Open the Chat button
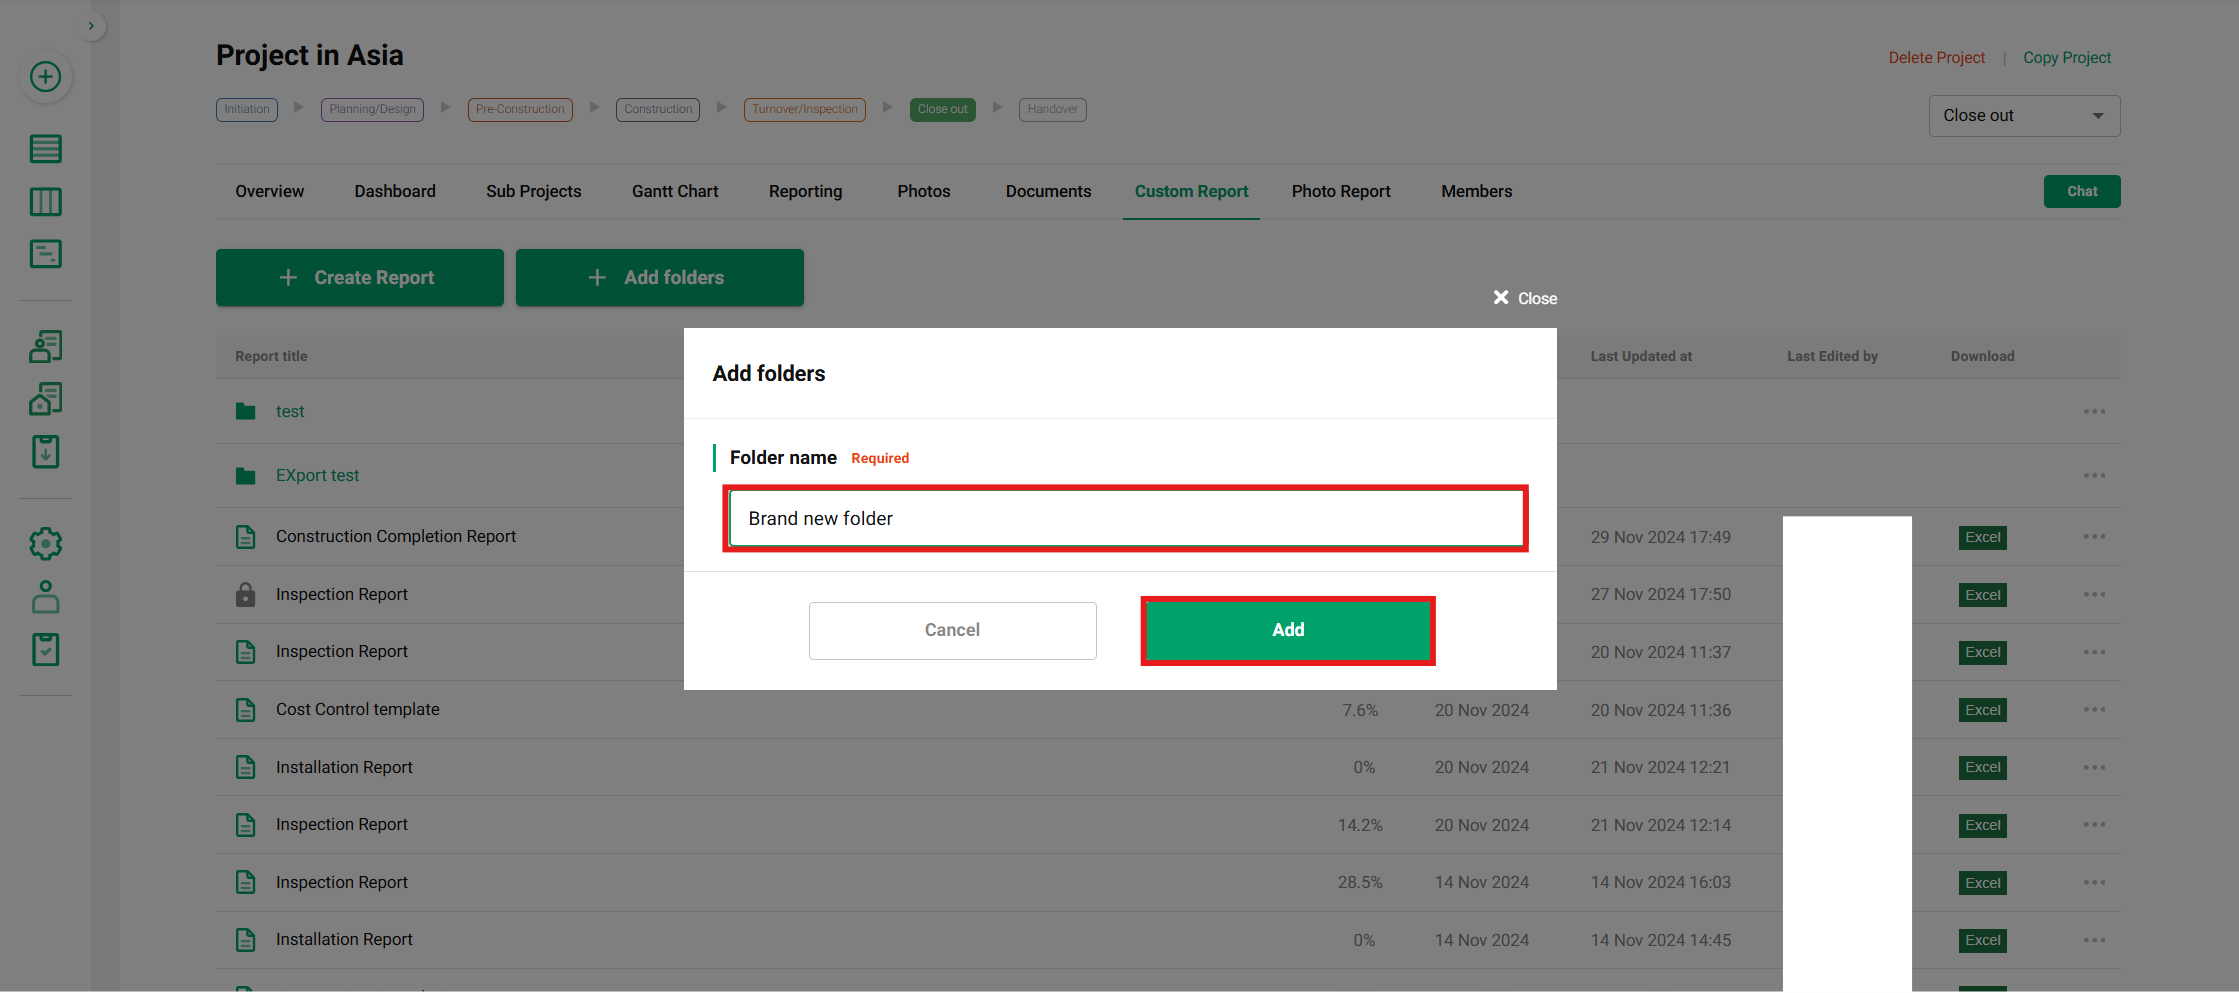The image size is (2239, 993). pyautogui.click(x=2081, y=191)
